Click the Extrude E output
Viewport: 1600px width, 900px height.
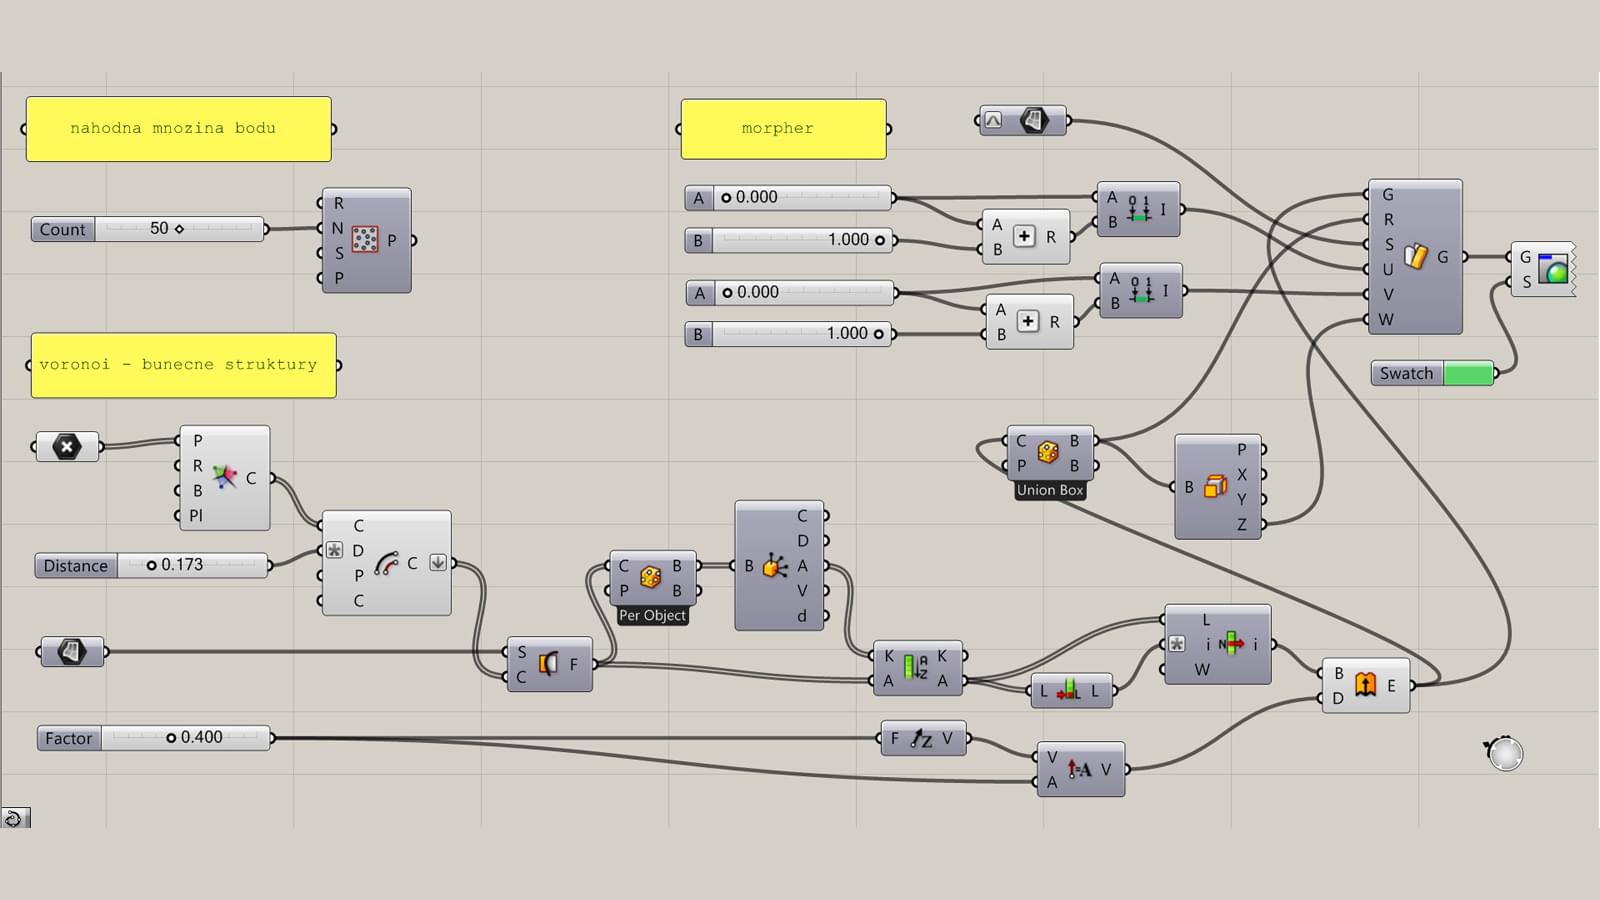(x=1391, y=686)
